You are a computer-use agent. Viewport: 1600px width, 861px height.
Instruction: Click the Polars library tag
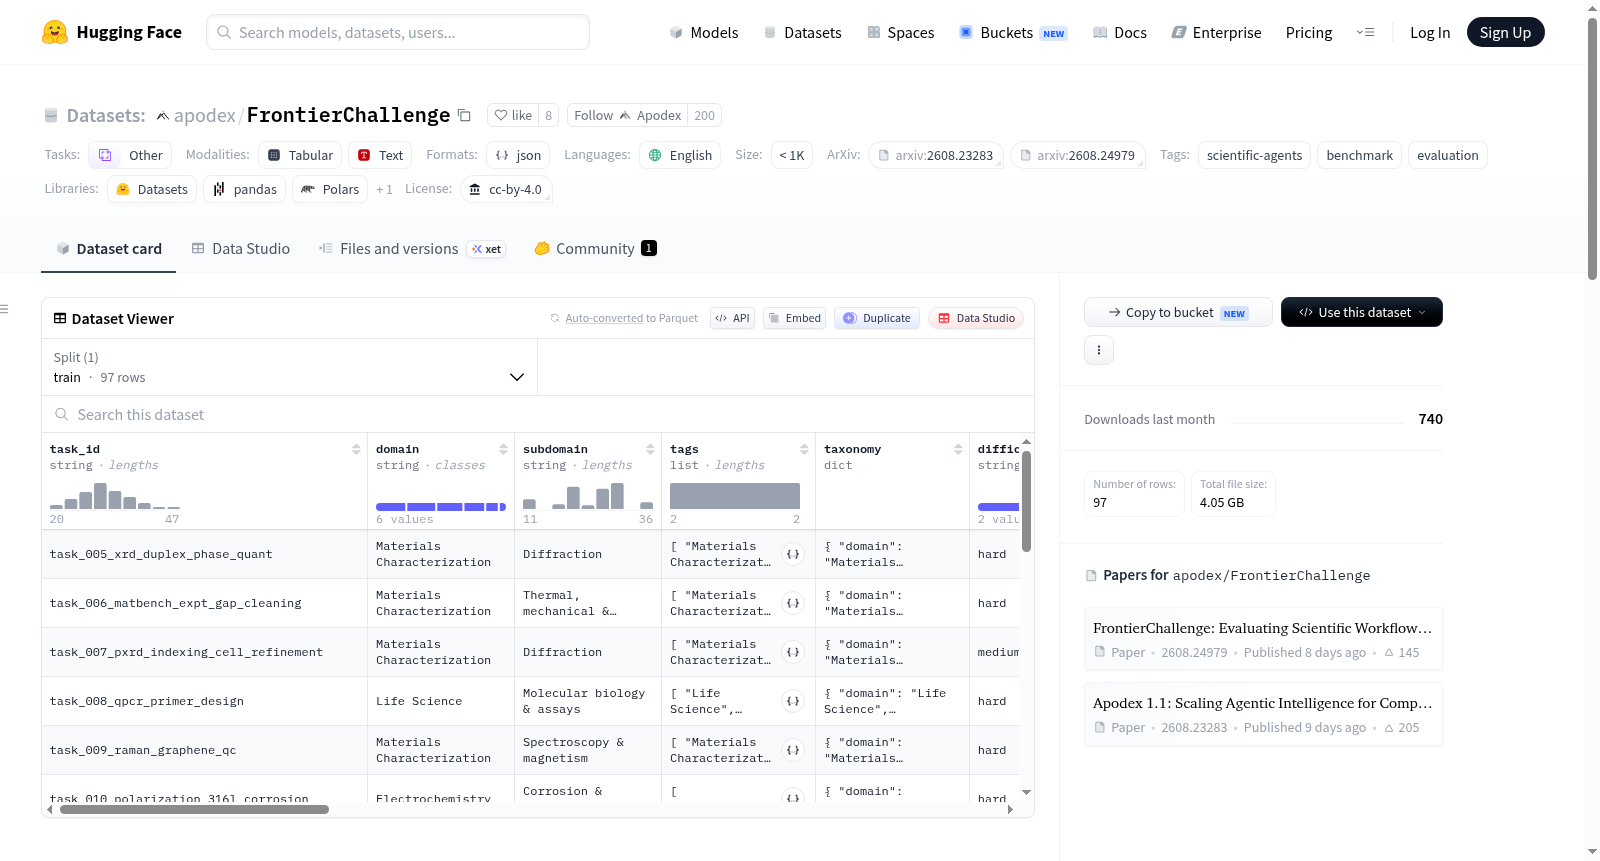[330, 189]
